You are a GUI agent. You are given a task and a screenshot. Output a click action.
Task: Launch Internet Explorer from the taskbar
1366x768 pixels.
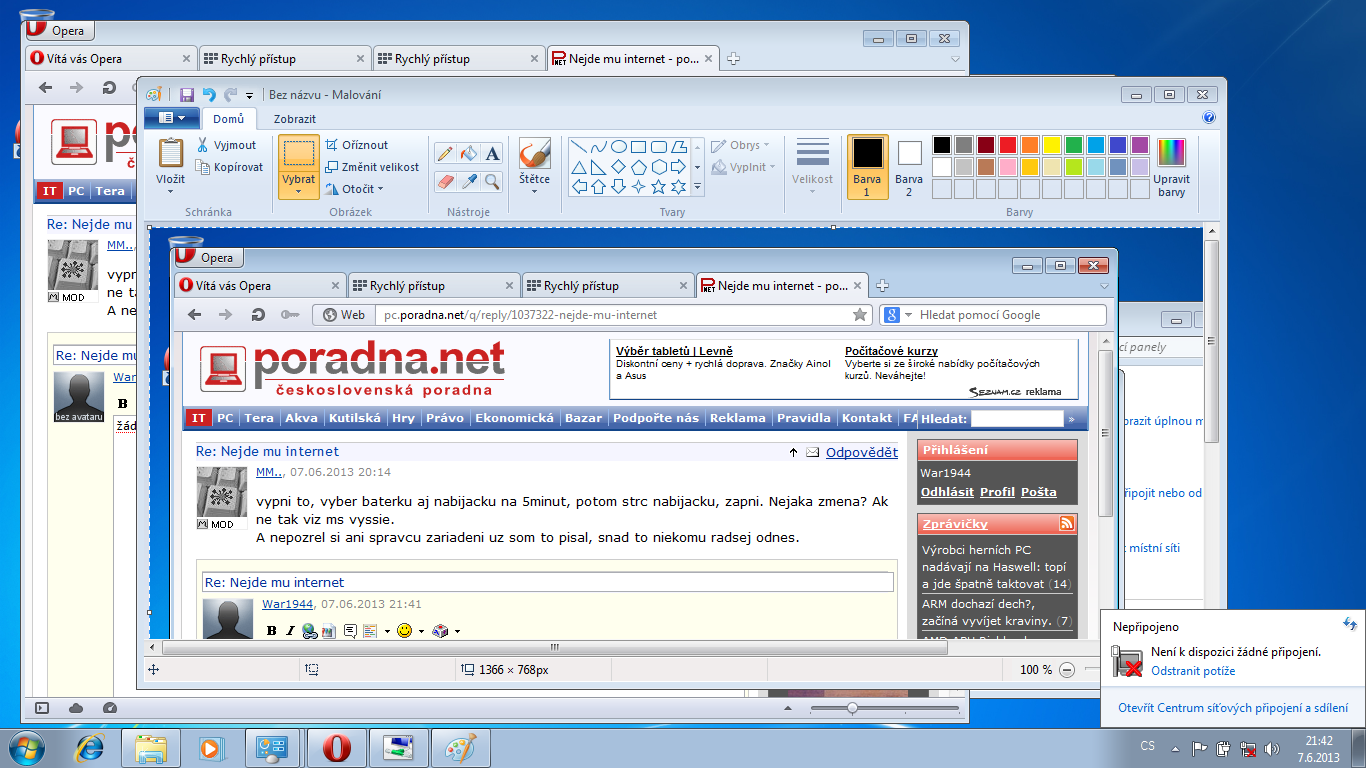coord(91,748)
